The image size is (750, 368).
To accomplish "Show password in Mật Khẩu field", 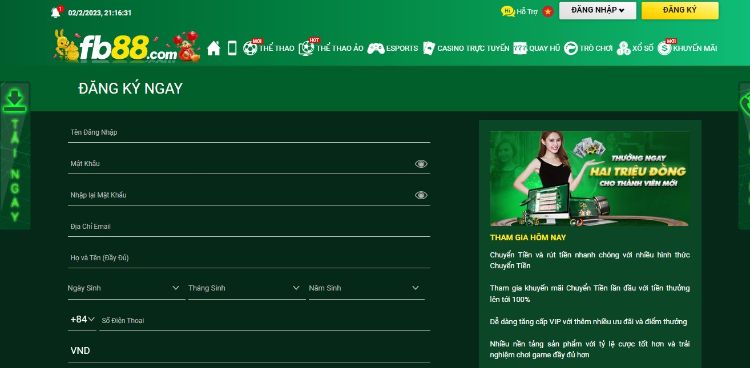I will coord(421,164).
